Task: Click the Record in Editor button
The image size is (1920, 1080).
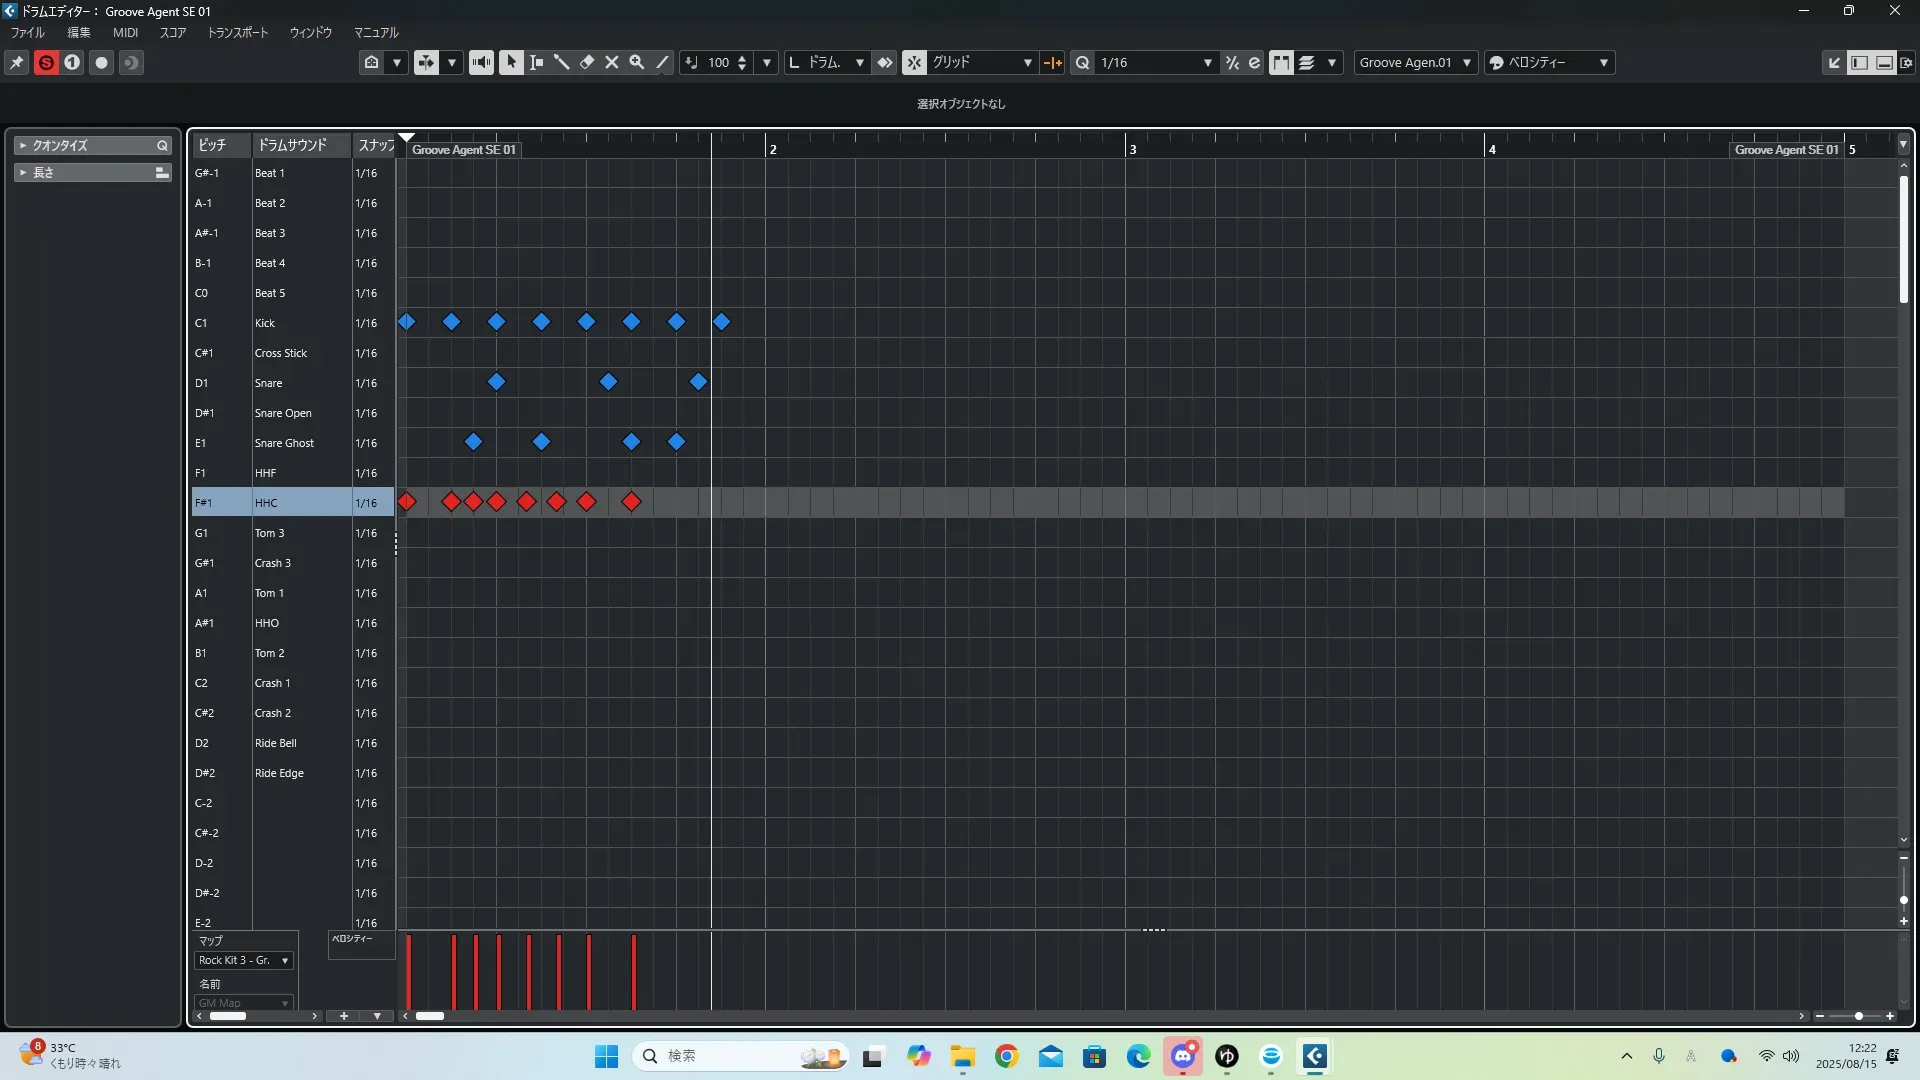Action: tap(101, 62)
